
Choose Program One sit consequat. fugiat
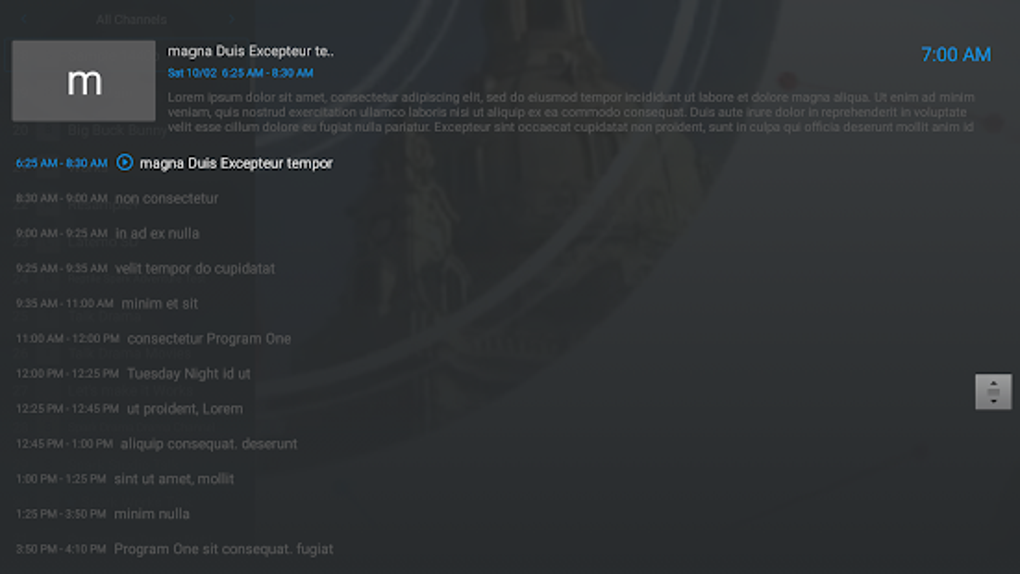[x=174, y=549]
